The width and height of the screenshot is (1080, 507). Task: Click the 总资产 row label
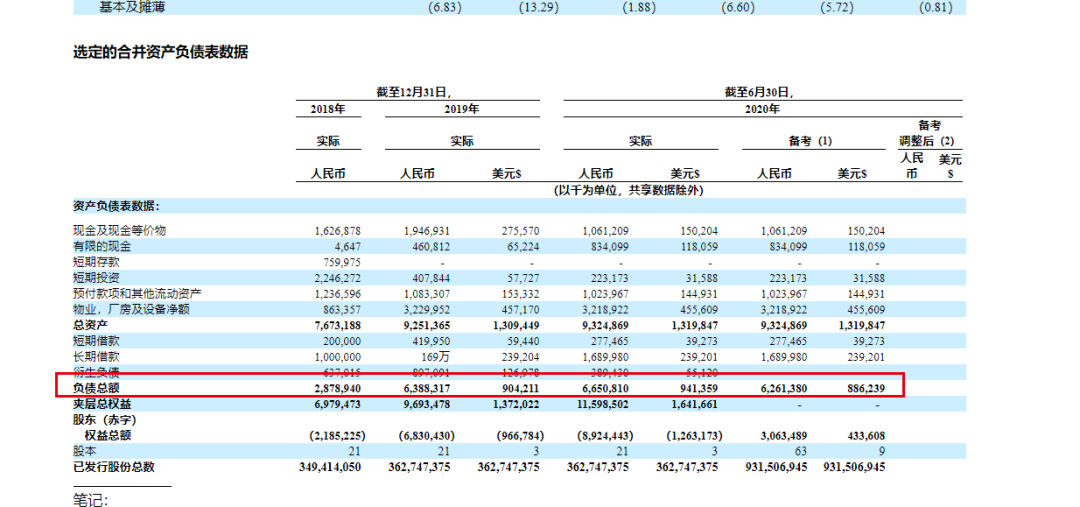pyautogui.click(x=92, y=325)
